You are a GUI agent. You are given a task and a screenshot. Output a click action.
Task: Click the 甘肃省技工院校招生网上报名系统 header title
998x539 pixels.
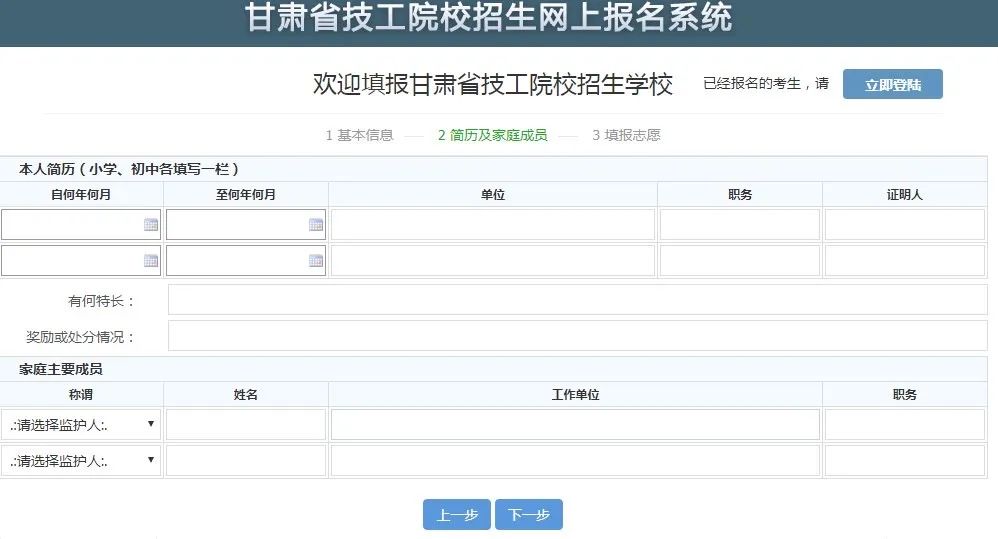[489, 17]
